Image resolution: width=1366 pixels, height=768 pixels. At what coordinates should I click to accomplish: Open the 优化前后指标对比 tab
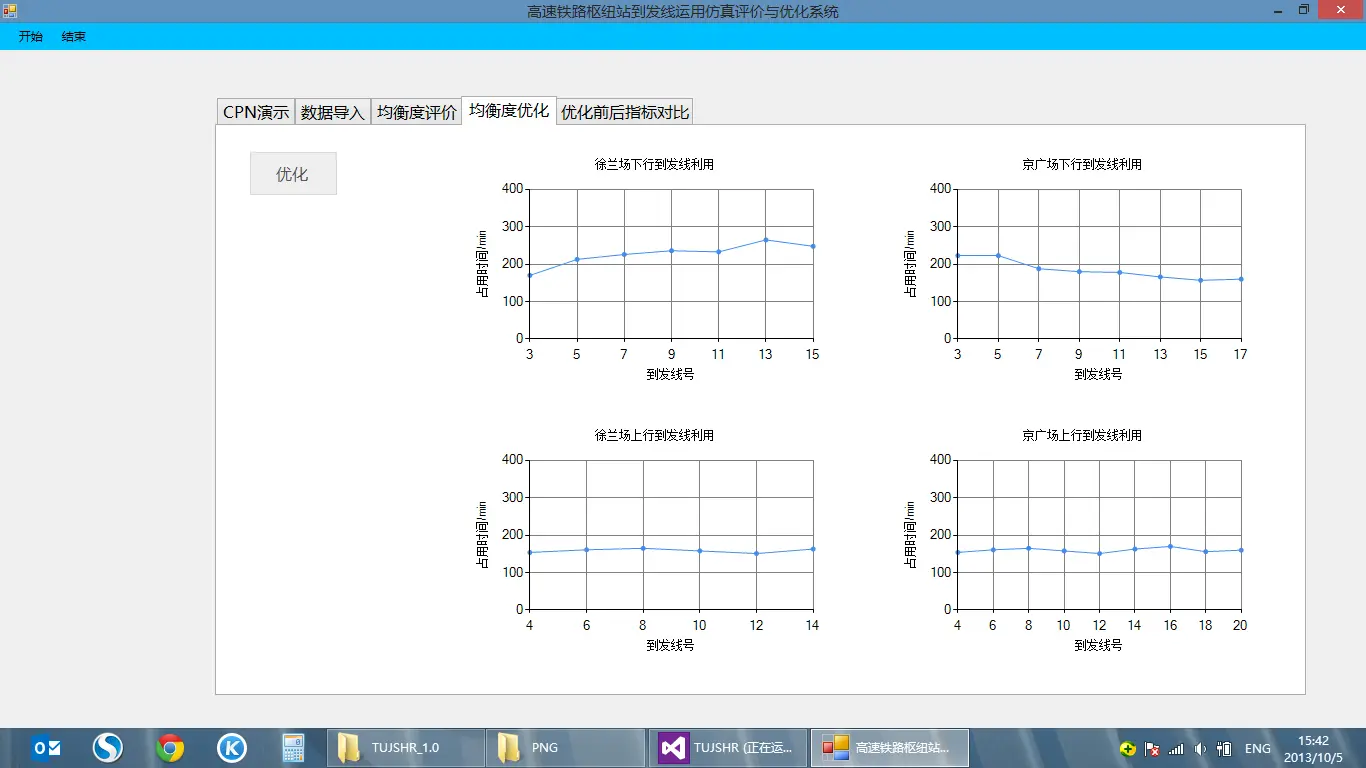point(625,112)
